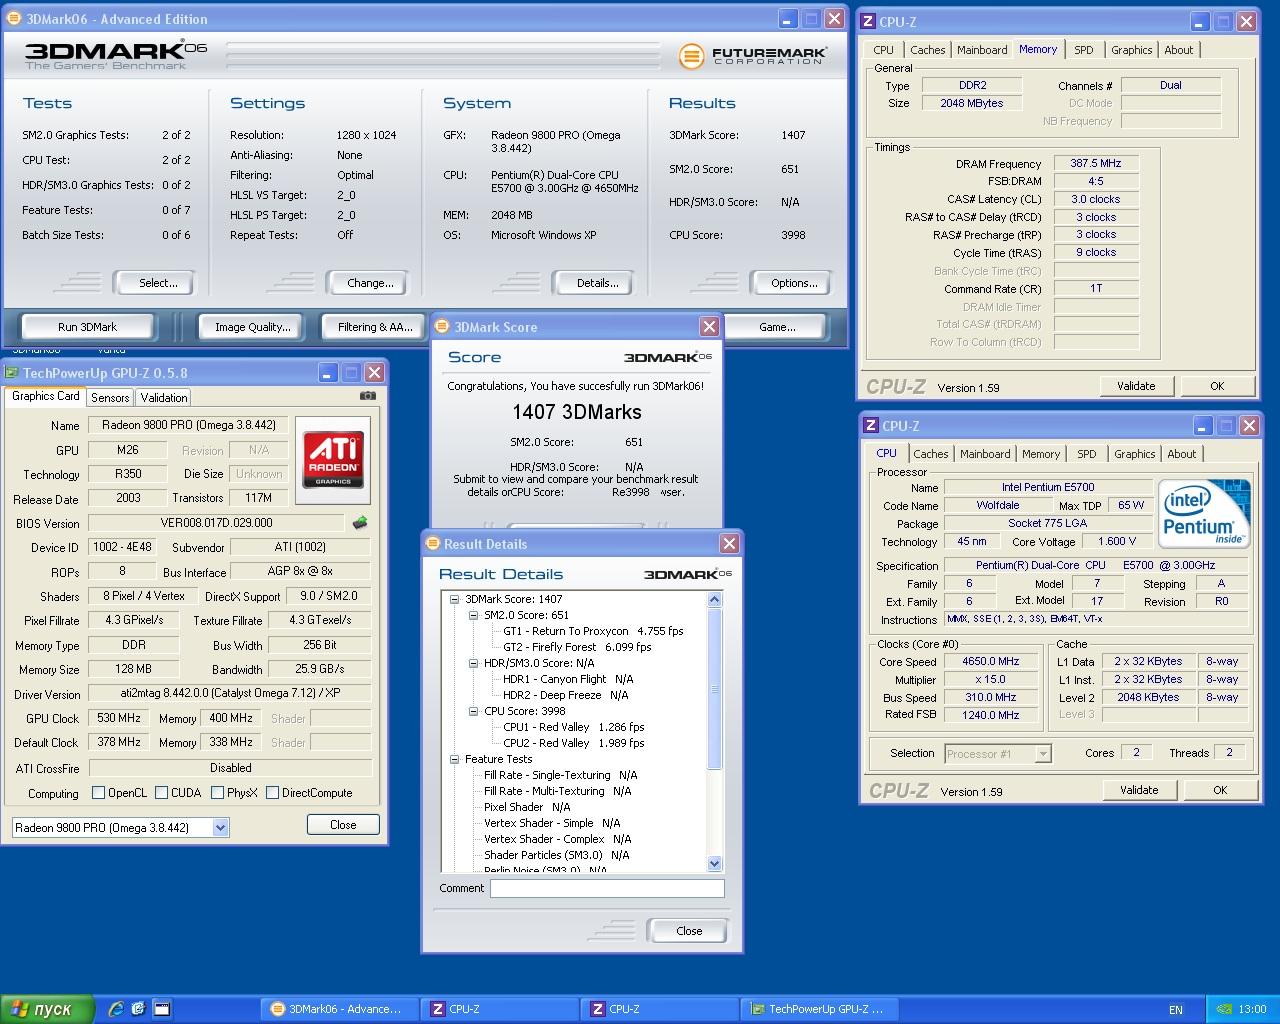The width and height of the screenshot is (1280, 1024).
Task: Close the 3DMark Score dialog
Action: (x=709, y=327)
